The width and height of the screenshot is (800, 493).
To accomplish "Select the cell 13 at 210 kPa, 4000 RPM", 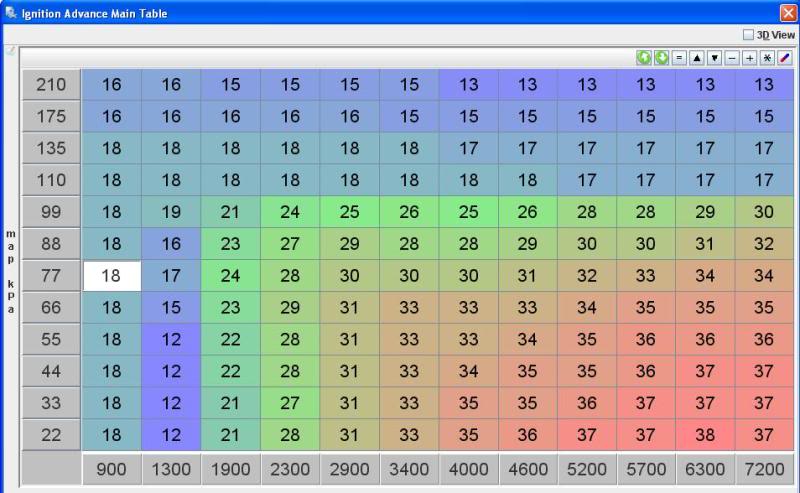I will (x=468, y=85).
